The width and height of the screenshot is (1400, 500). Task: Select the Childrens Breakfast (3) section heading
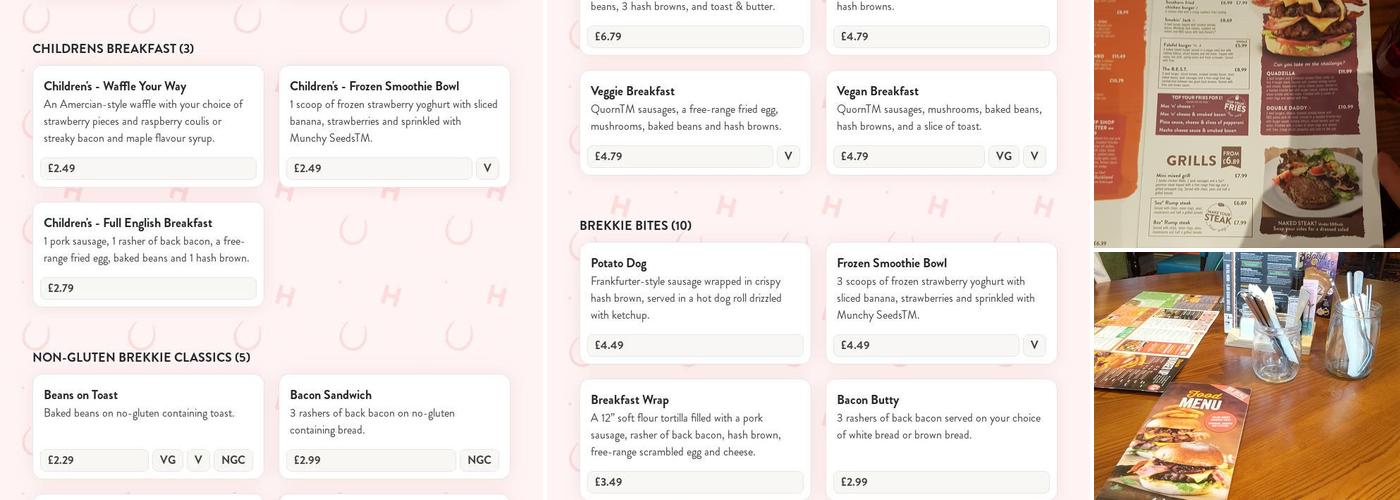coord(113,49)
